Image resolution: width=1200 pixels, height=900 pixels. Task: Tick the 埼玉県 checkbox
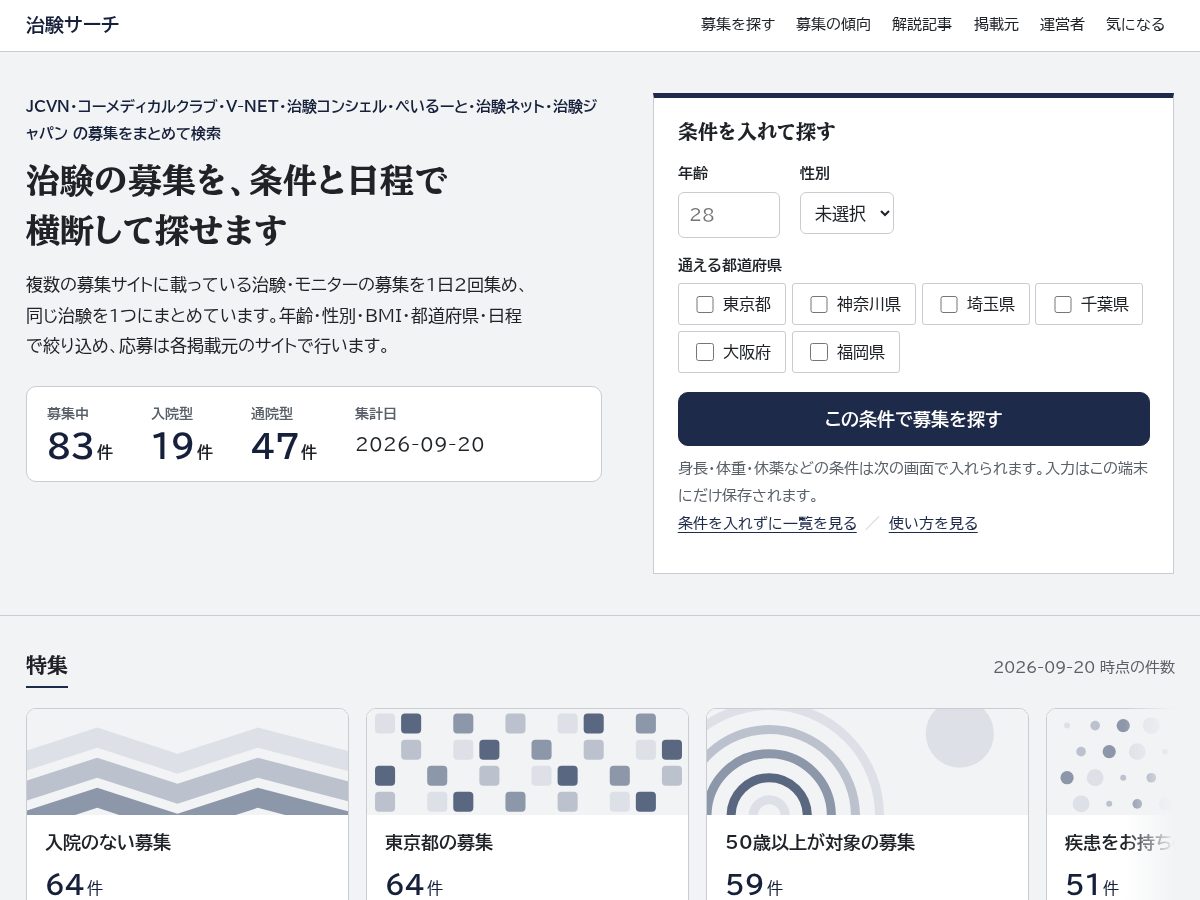pos(949,304)
